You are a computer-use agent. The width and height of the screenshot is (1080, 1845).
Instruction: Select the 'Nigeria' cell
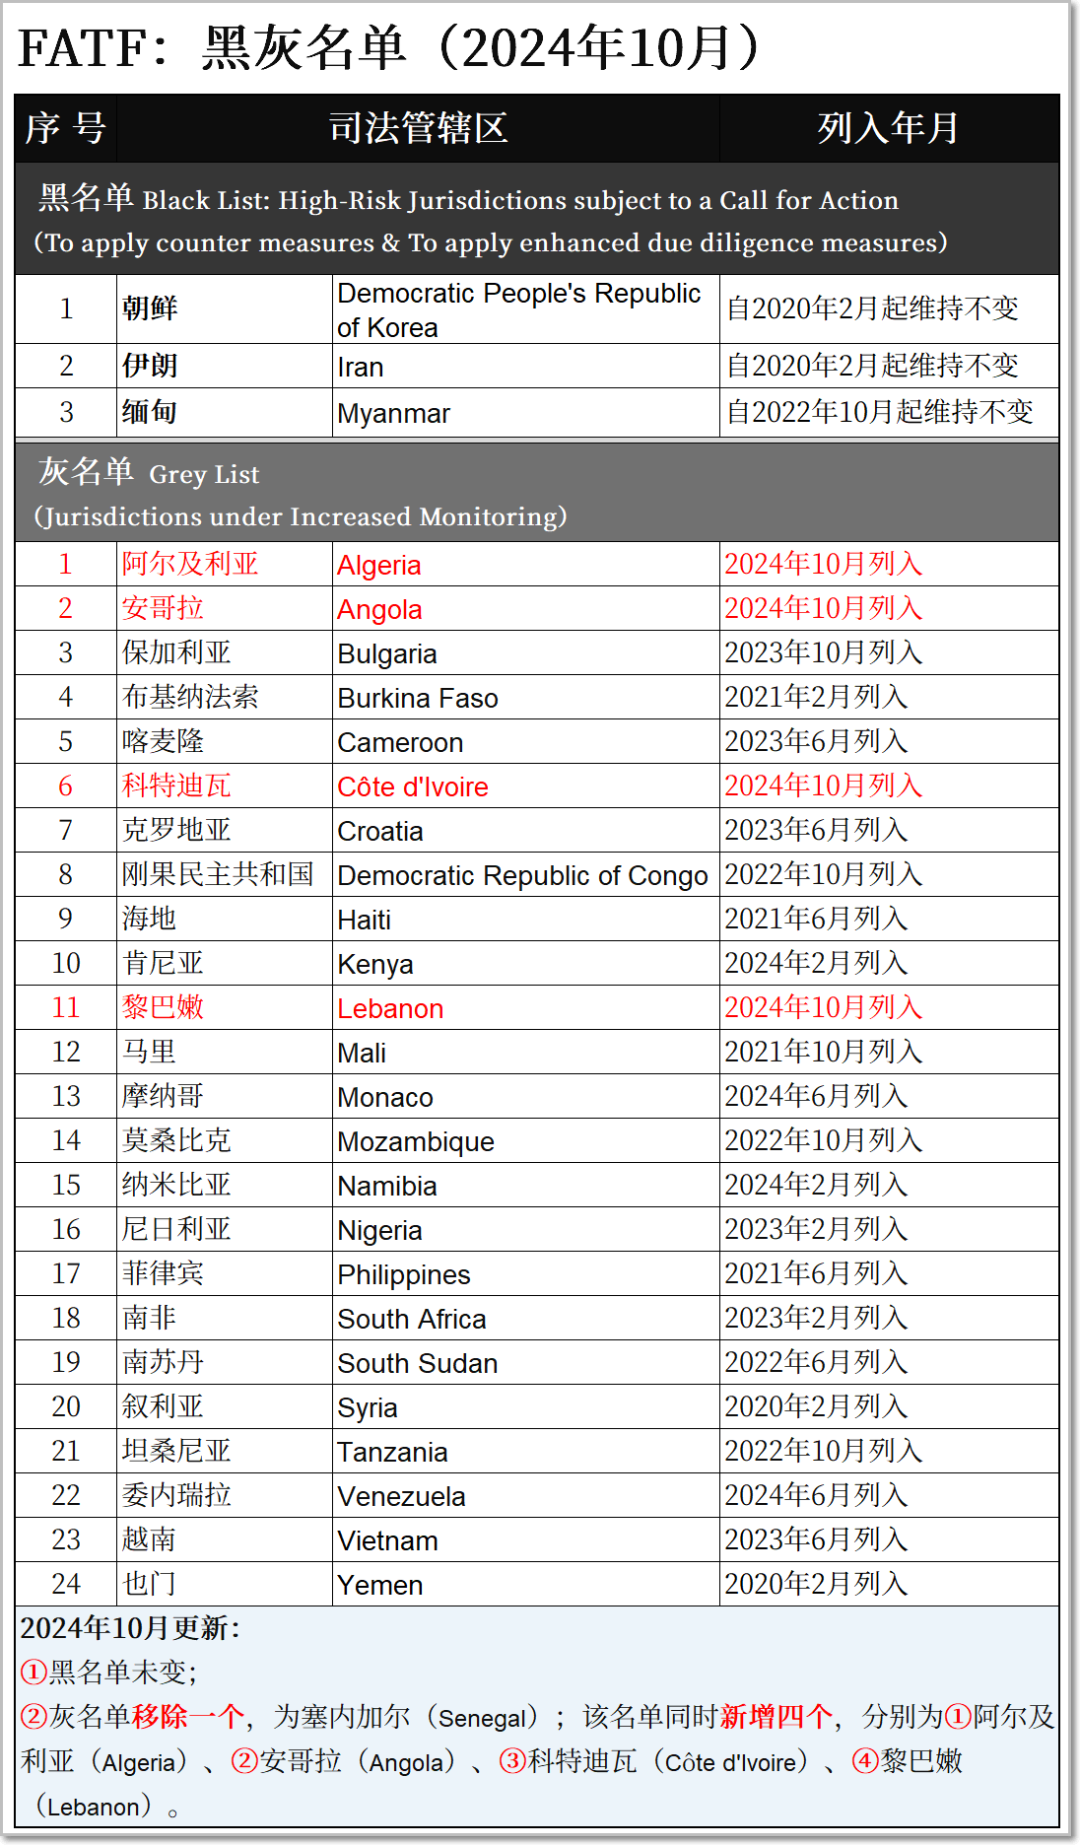526,1229
